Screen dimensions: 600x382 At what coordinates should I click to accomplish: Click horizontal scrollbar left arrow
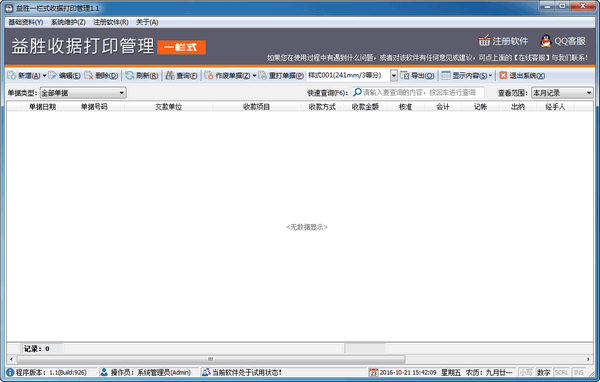[11, 359]
